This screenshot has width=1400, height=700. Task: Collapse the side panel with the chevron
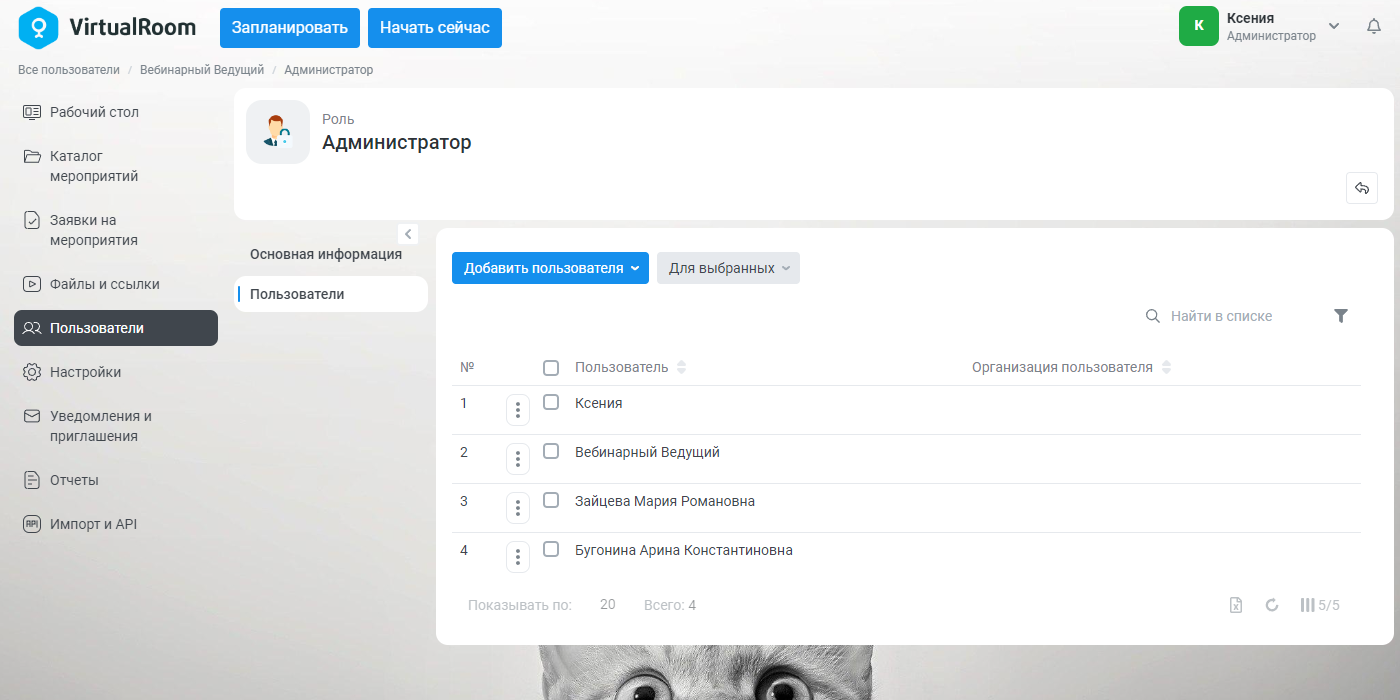(408, 234)
